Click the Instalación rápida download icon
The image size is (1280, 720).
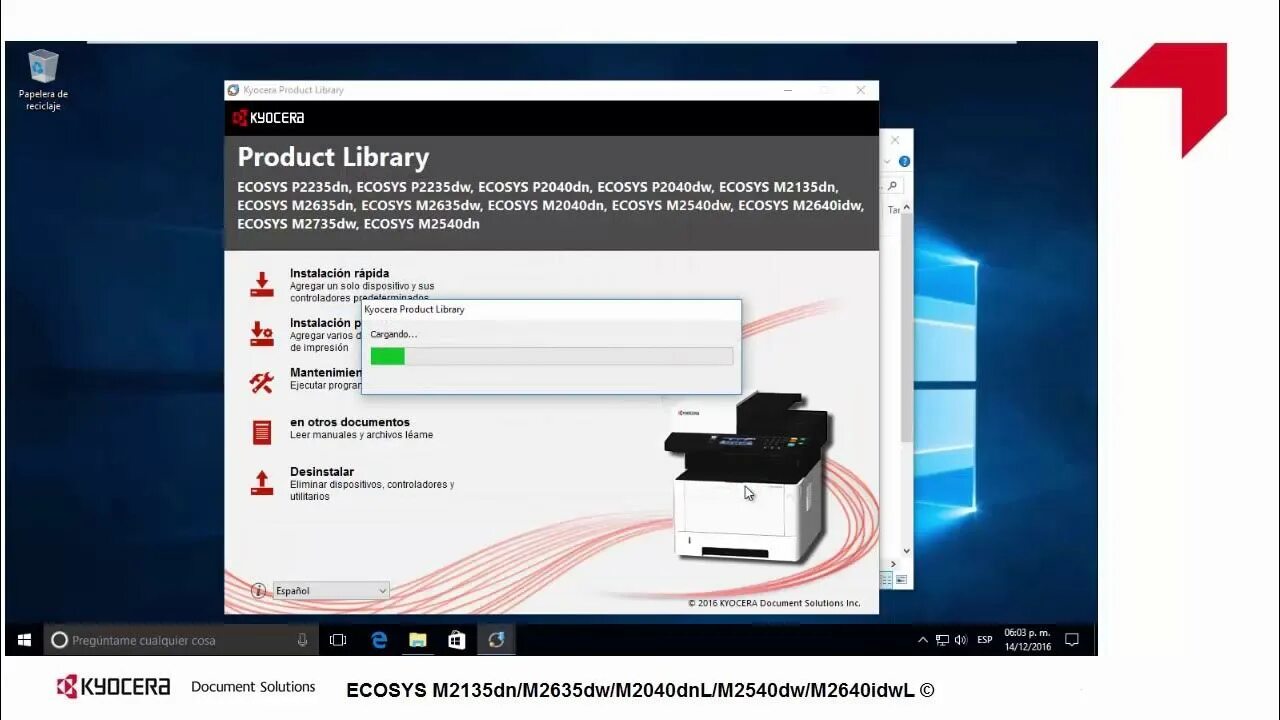click(x=261, y=284)
